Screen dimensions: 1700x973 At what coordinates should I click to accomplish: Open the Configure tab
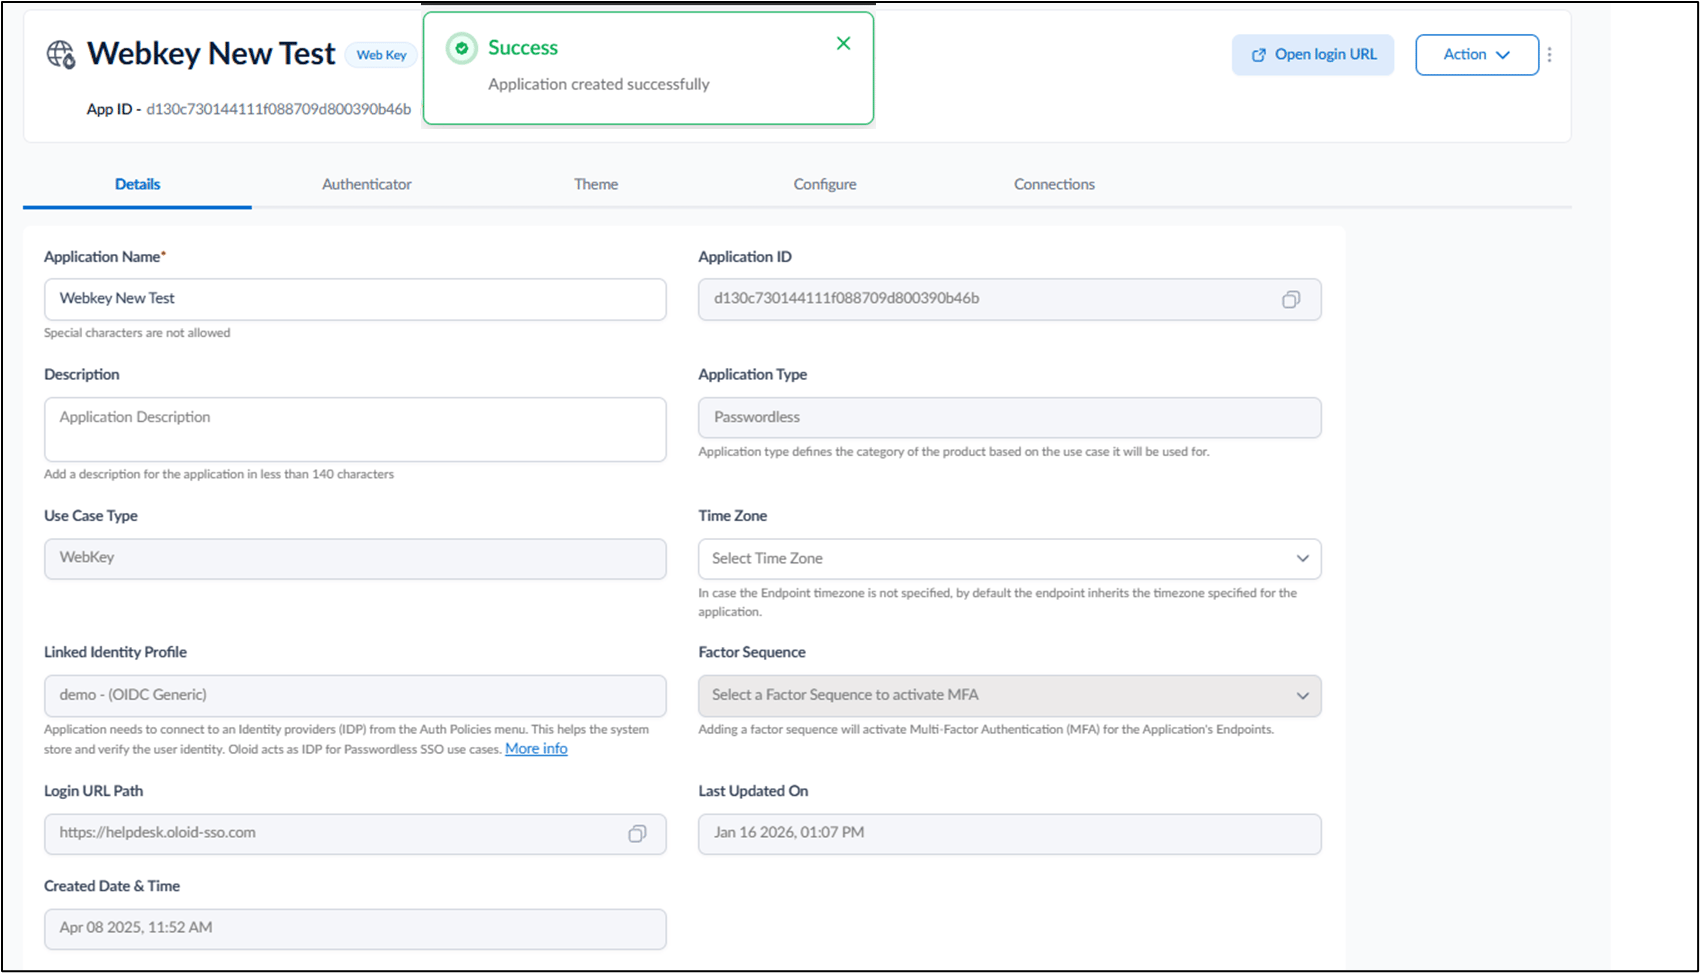pos(825,184)
